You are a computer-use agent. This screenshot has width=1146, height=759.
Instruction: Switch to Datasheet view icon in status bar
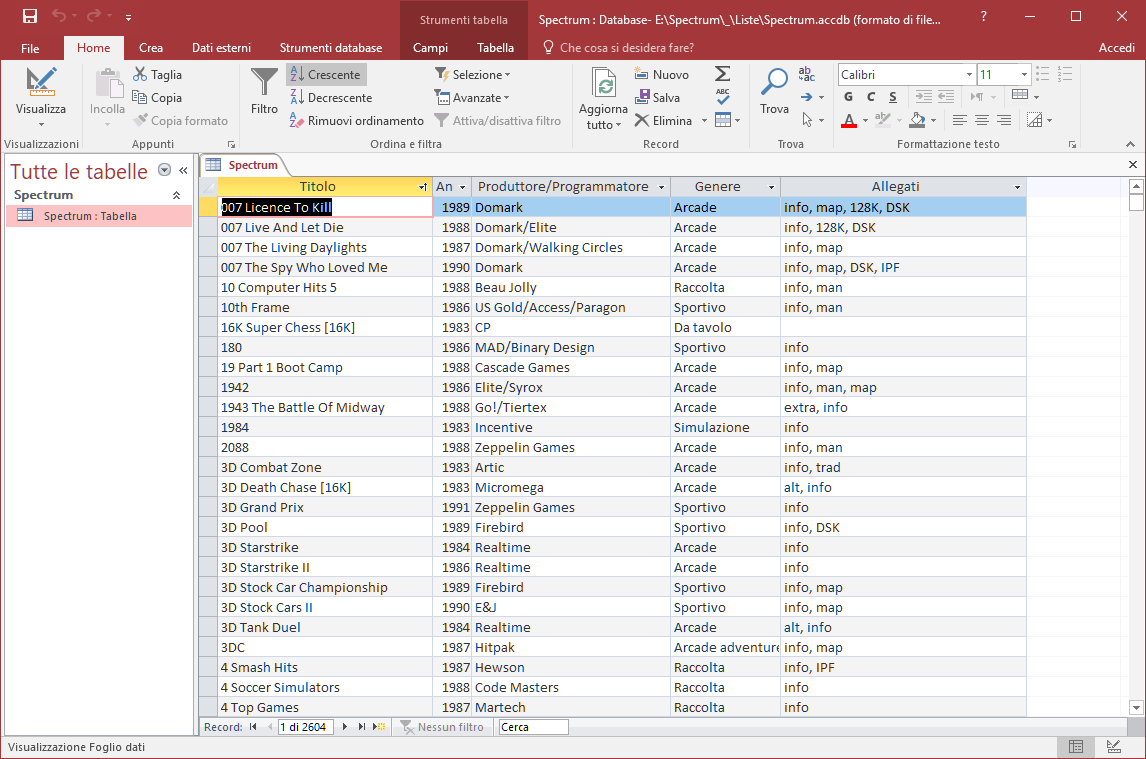click(1076, 747)
